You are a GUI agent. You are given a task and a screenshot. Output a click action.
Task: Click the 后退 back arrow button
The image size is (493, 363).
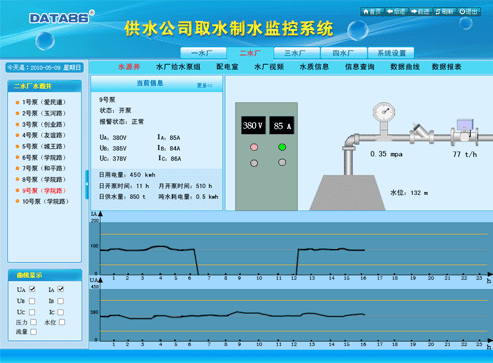(396, 12)
